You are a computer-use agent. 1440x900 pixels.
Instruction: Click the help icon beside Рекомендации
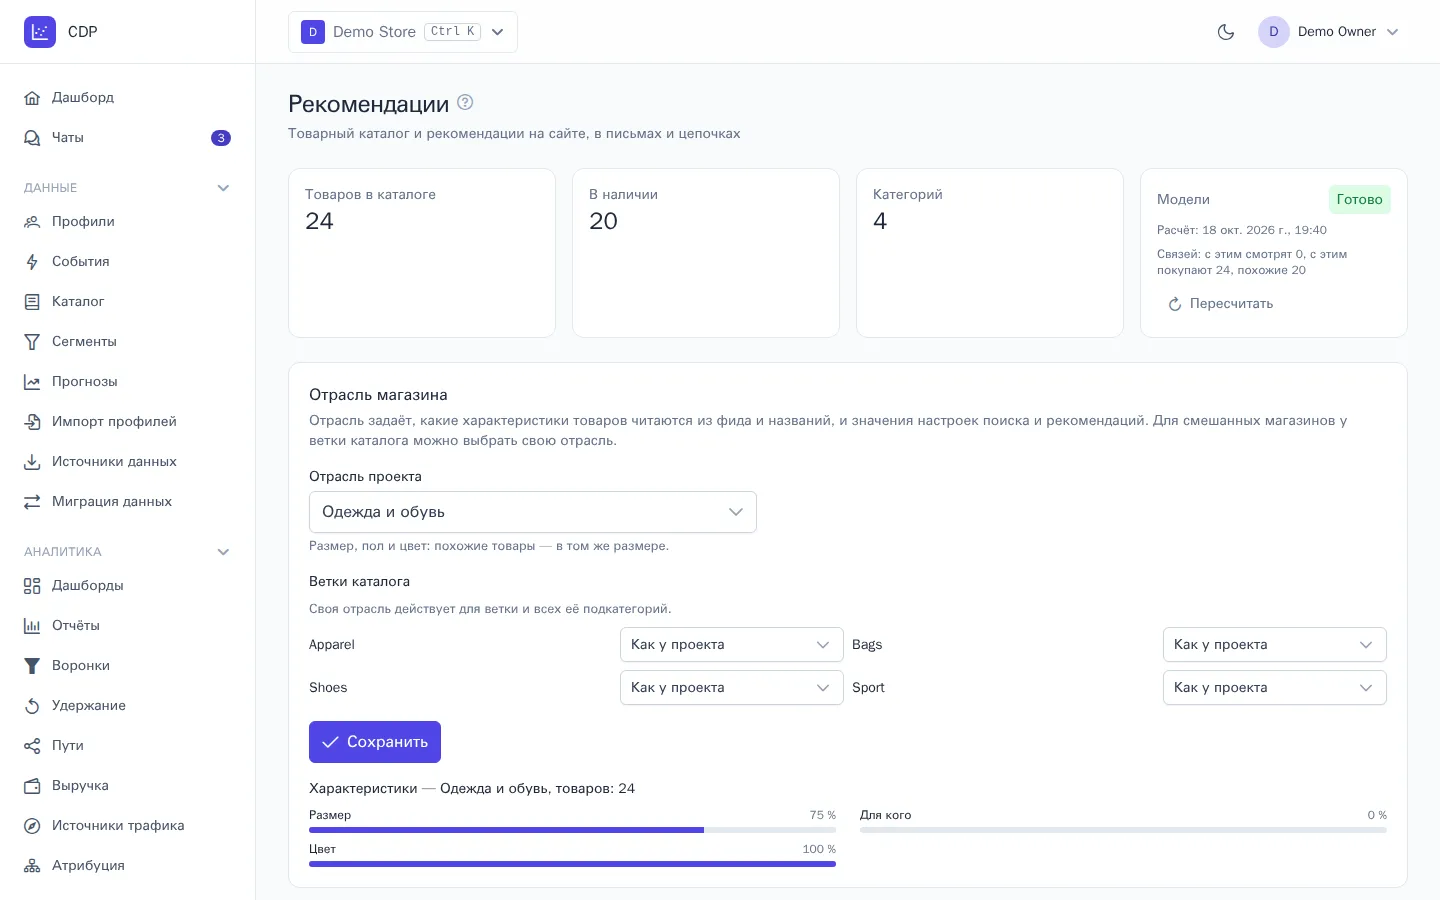[x=465, y=102]
